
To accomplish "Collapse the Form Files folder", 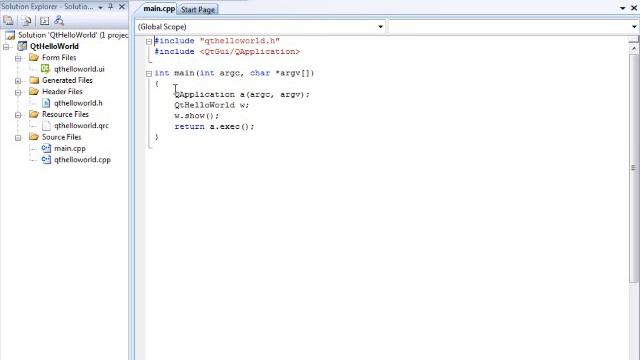I will [x=18, y=58].
